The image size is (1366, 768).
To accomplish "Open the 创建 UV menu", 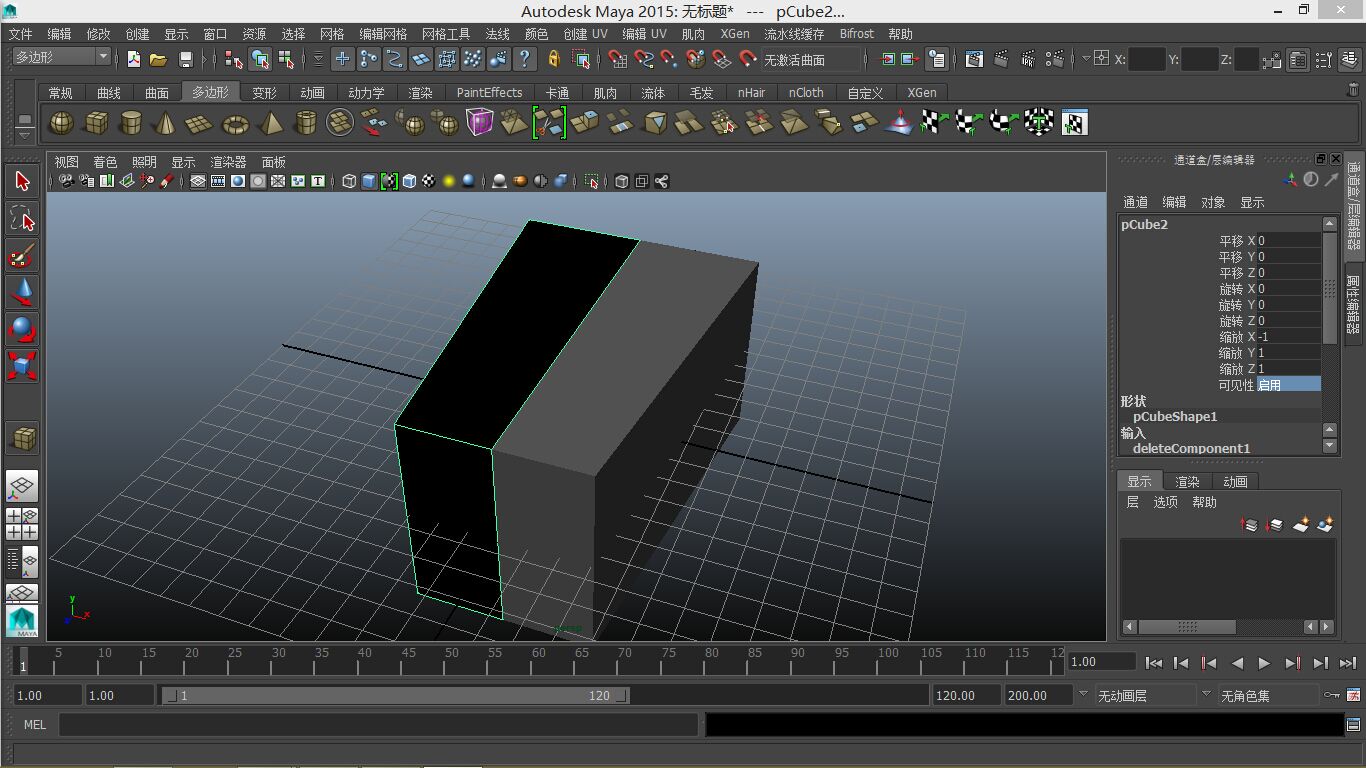I will tap(584, 33).
